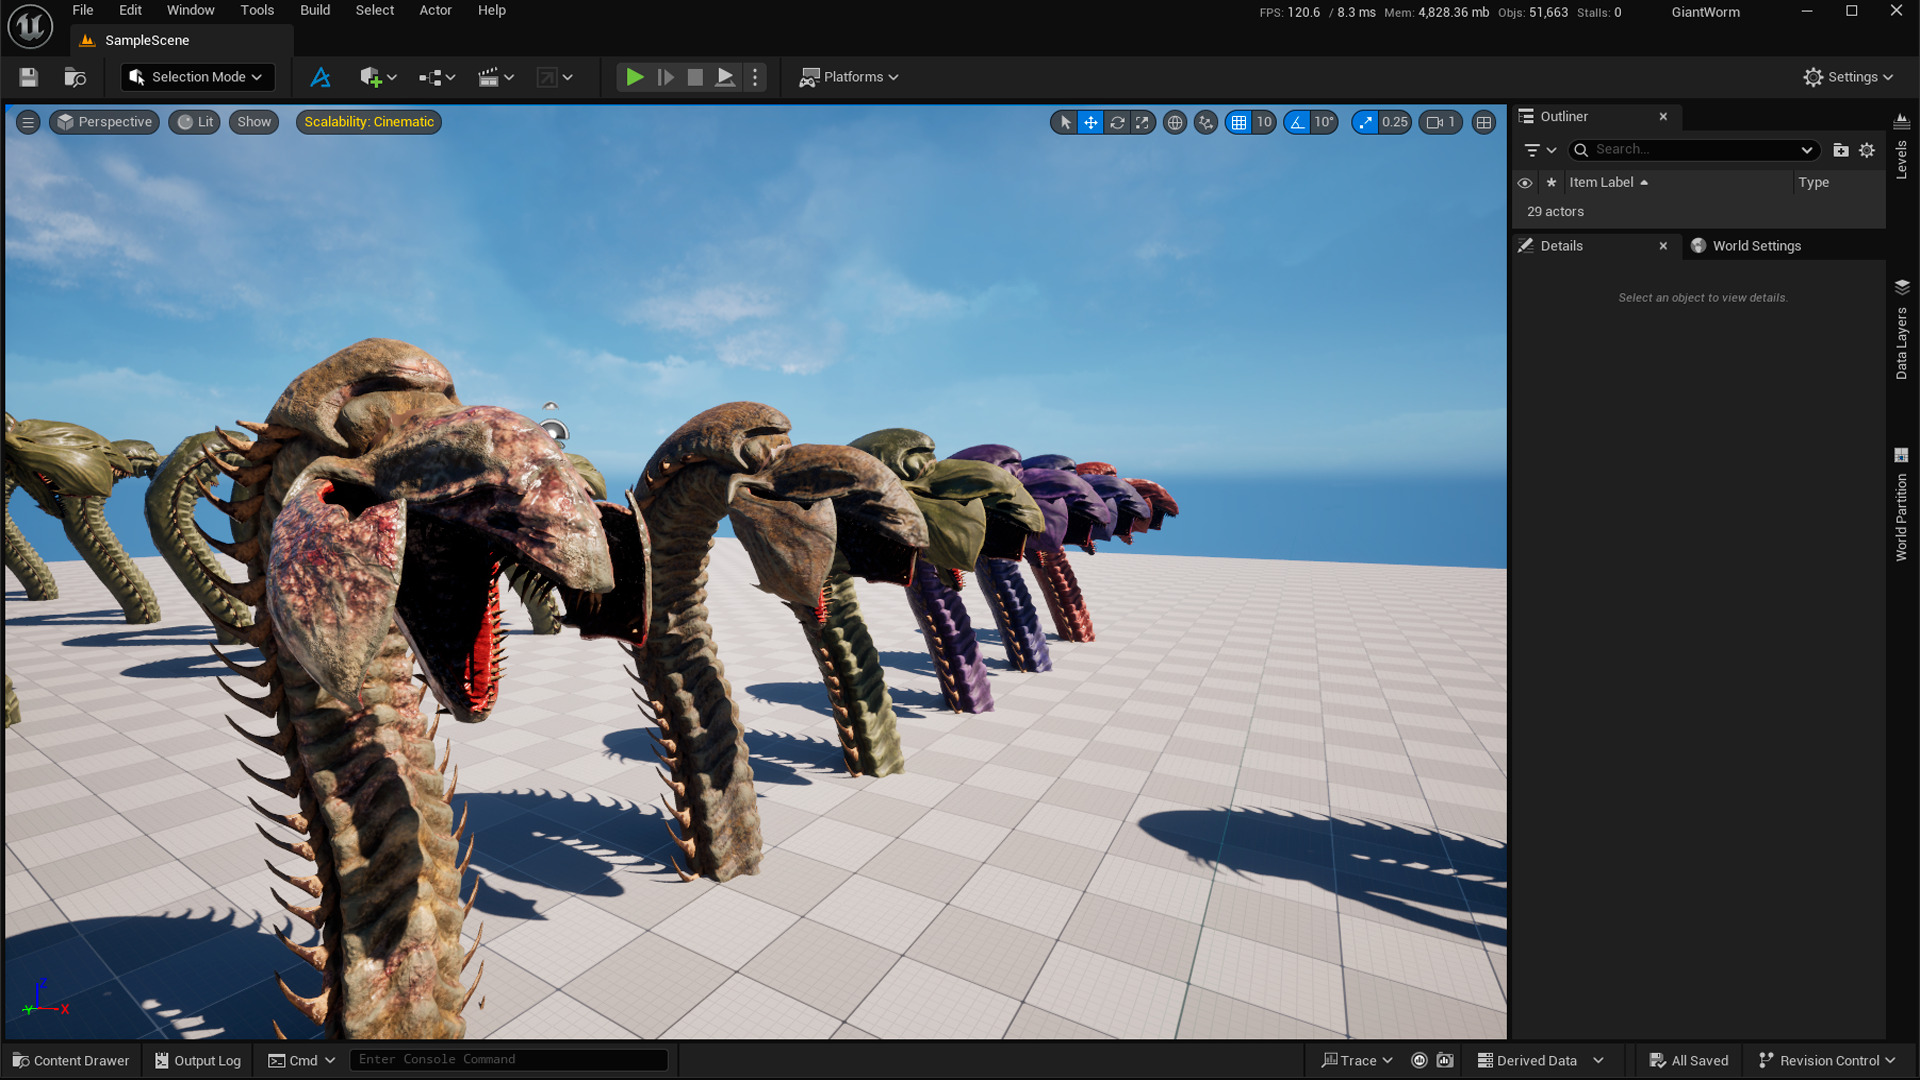Viewport: 1920px width, 1080px height.
Task: Open the Output Log
Action: coord(198,1061)
